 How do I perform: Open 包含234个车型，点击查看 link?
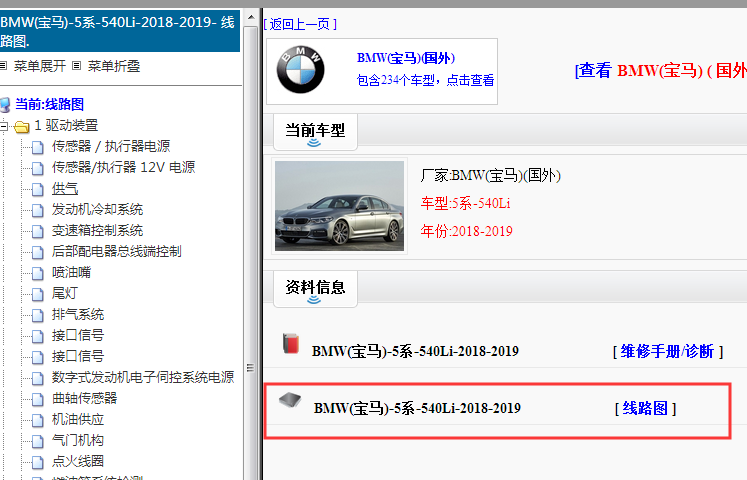click(x=425, y=80)
